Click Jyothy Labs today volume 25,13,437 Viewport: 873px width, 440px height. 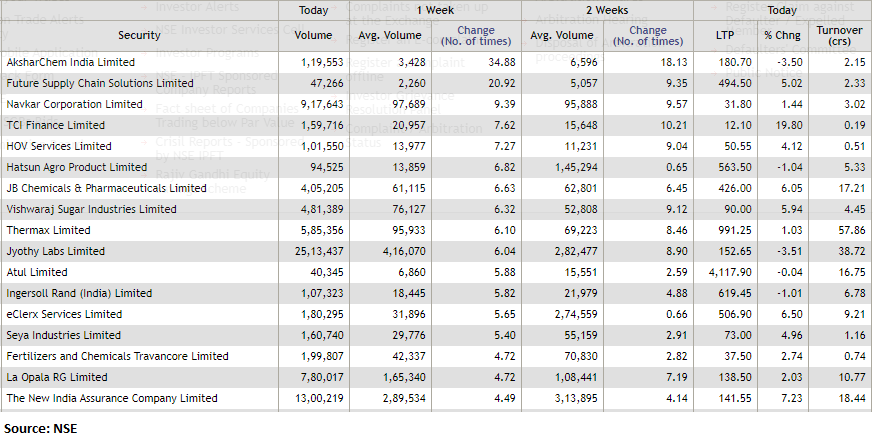coord(319,251)
